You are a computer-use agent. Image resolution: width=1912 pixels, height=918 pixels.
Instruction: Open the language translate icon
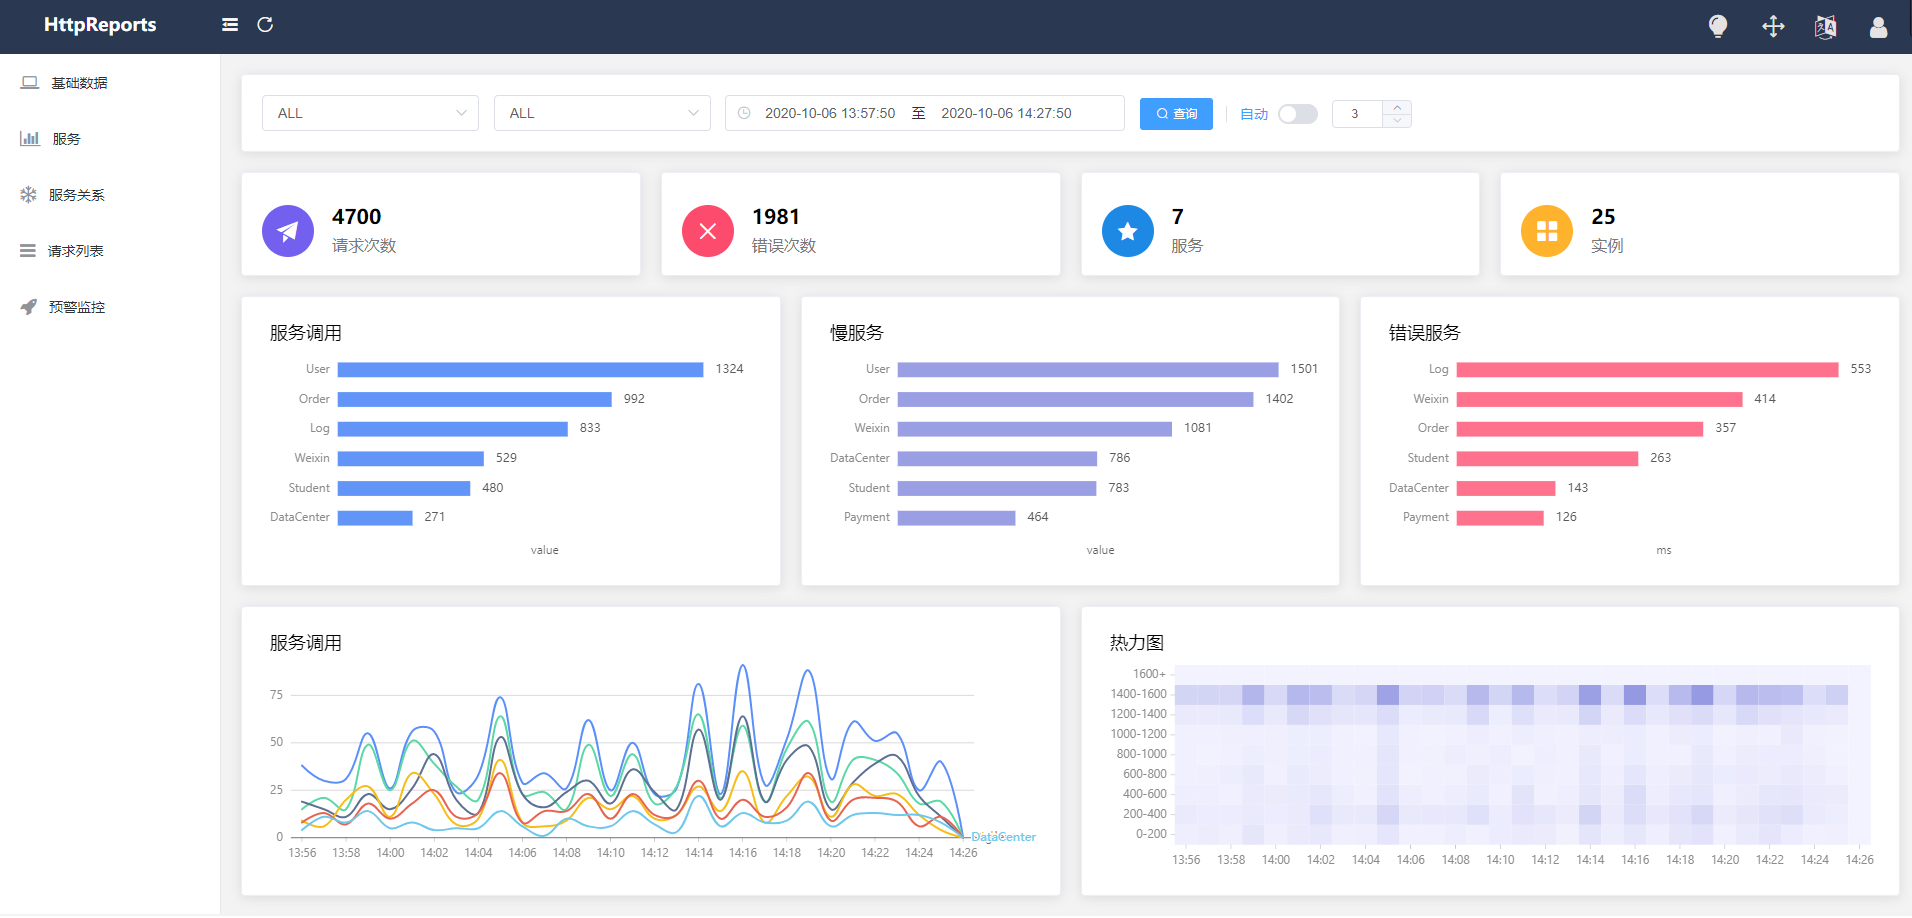point(1825,26)
